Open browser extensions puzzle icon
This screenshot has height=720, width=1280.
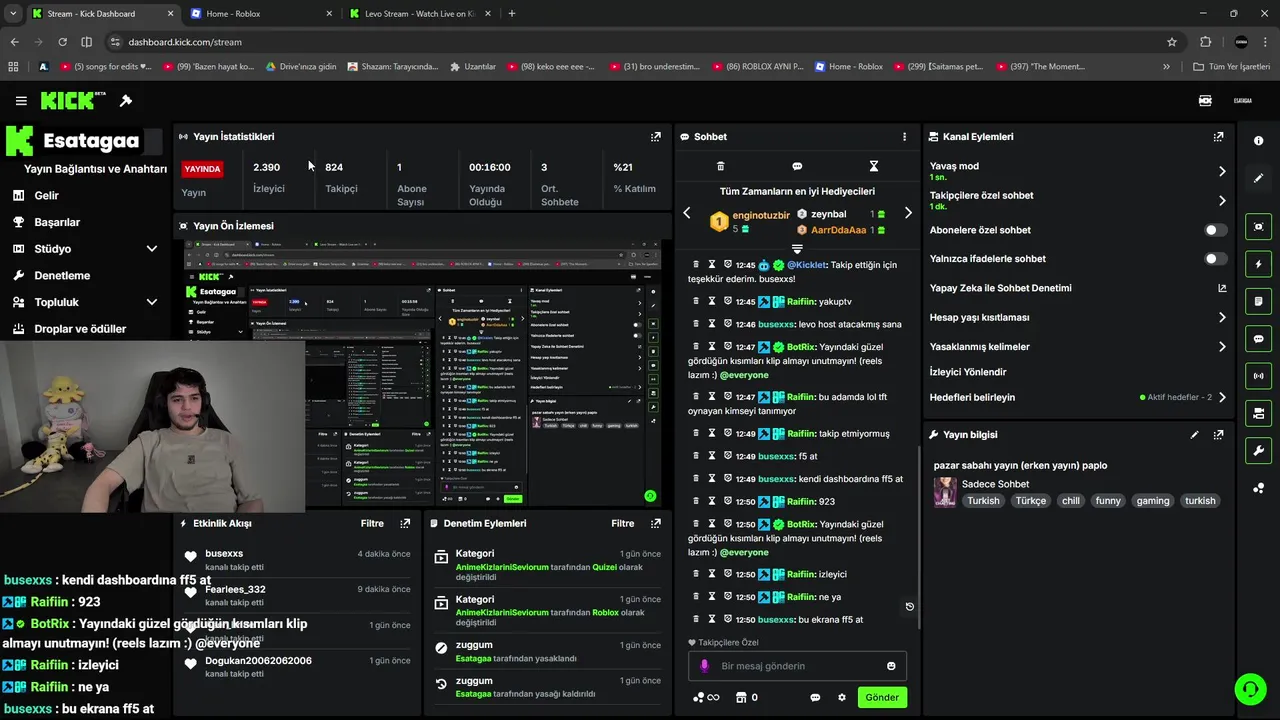pos(1205,42)
